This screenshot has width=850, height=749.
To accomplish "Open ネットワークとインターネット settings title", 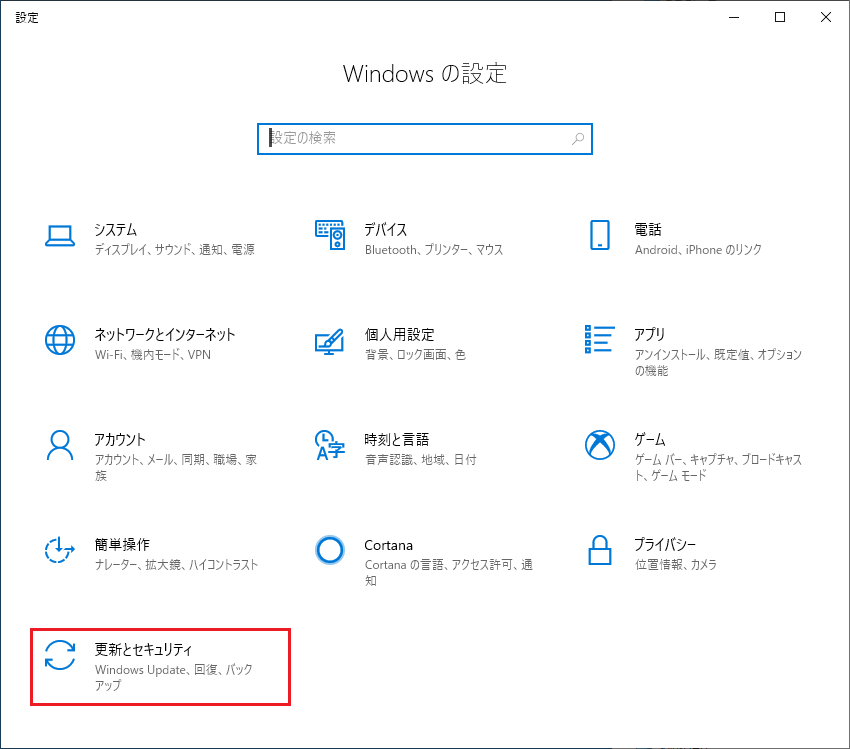I will [x=165, y=334].
